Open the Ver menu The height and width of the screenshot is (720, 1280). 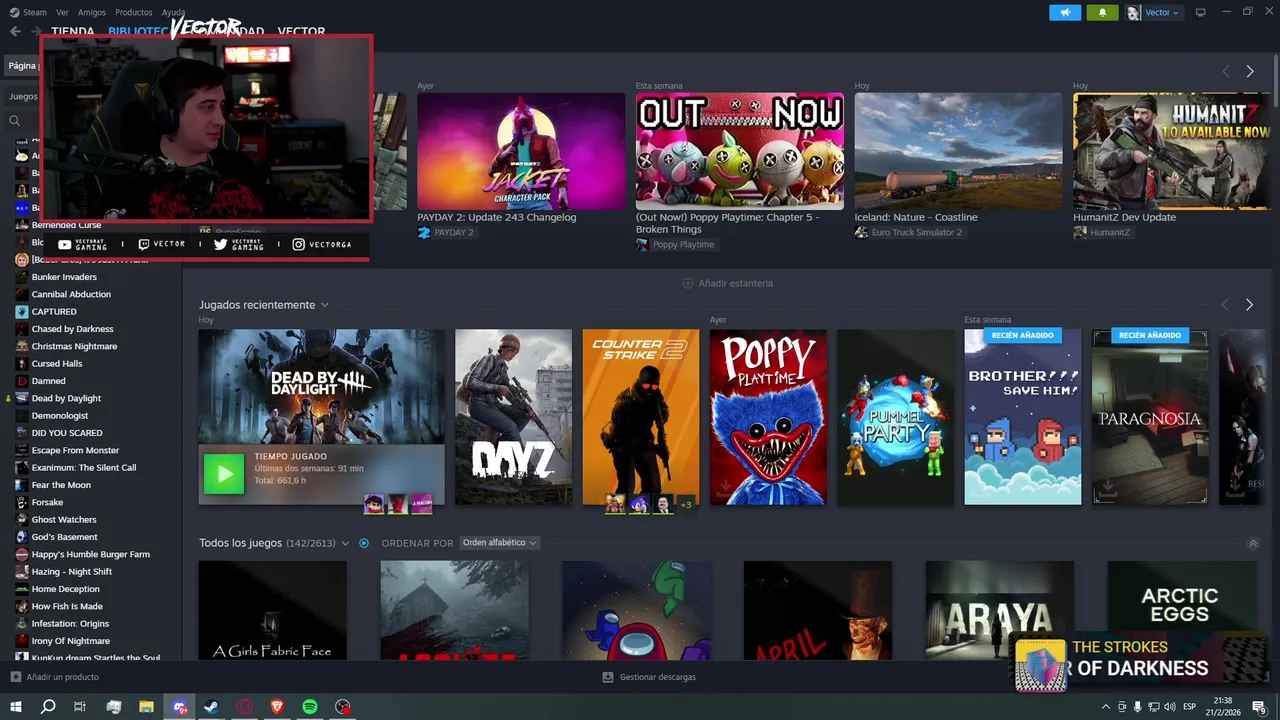pyautogui.click(x=62, y=12)
